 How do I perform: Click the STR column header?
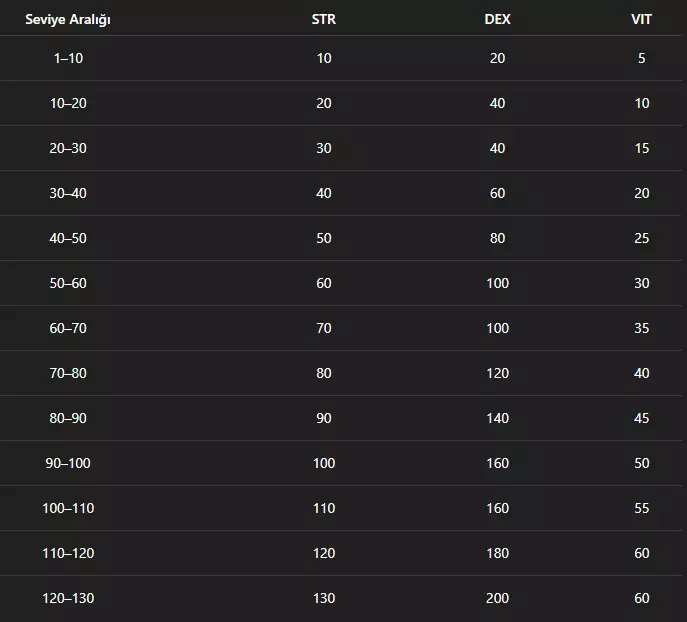point(323,20)
